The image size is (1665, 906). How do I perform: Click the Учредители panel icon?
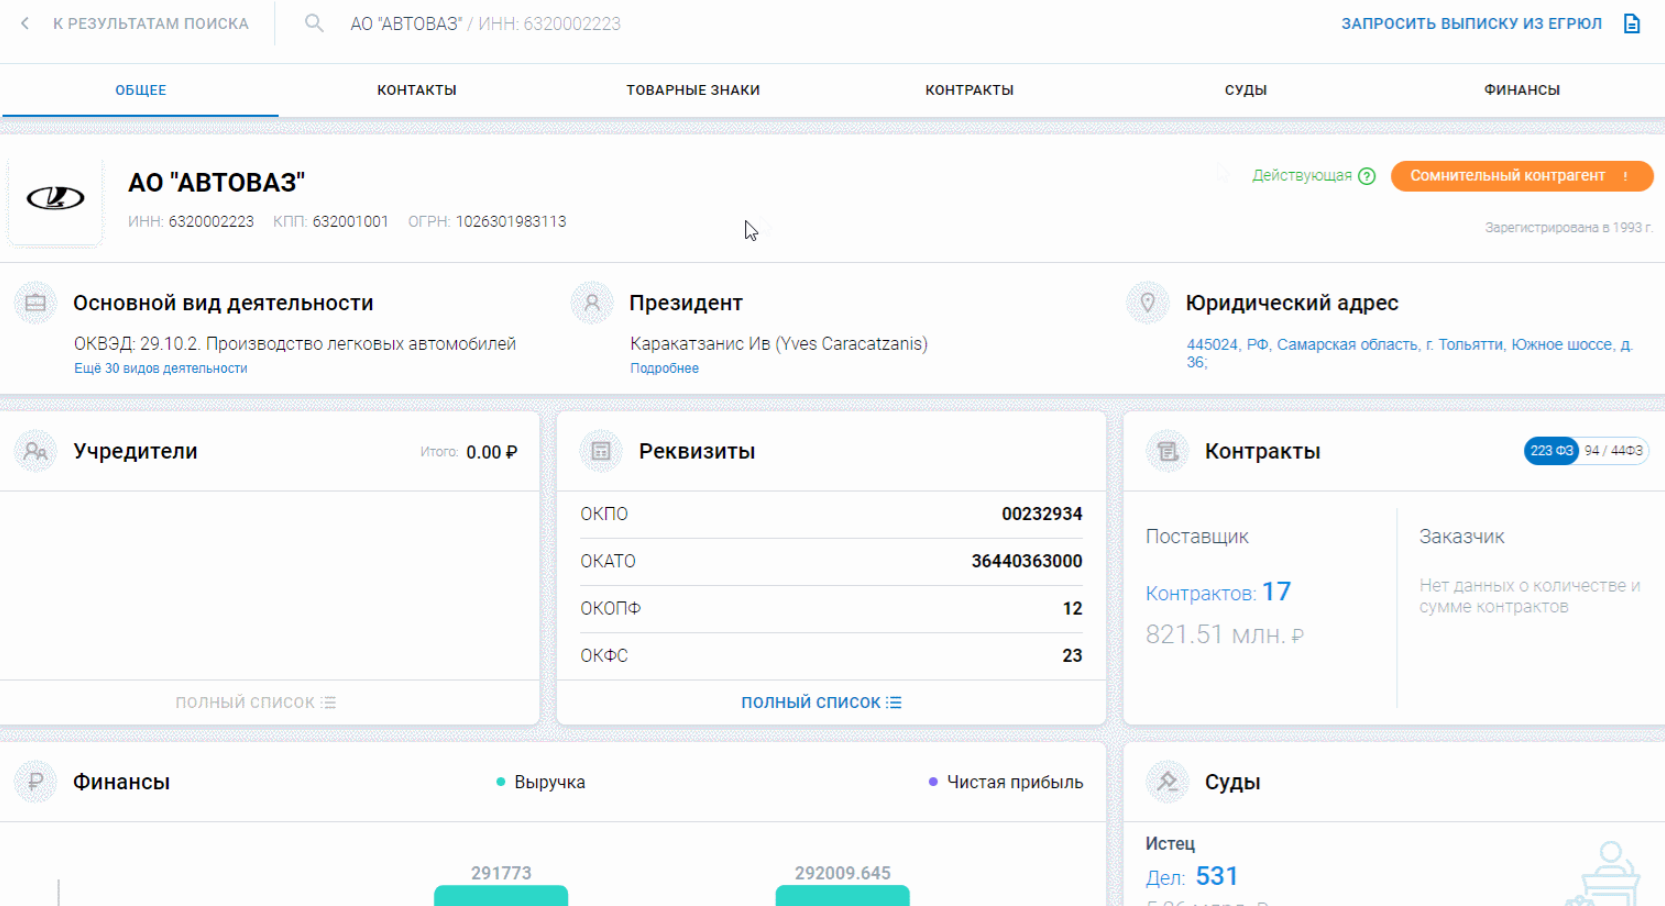(35, 451)
